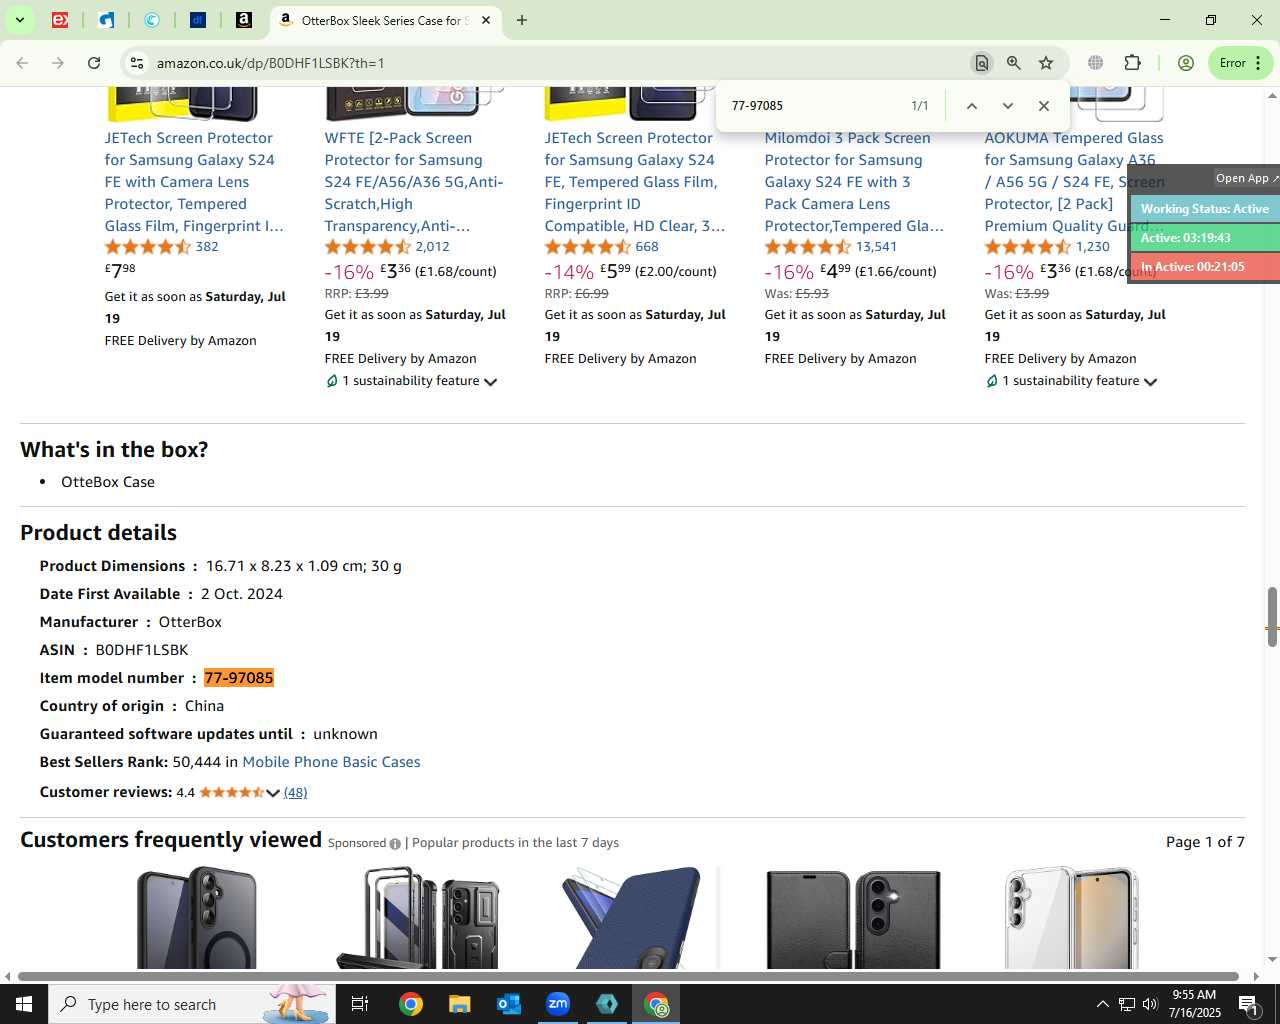Open Outlook from taskbar
Screen dimensions: 1280x1024
tap(509, 1004)
